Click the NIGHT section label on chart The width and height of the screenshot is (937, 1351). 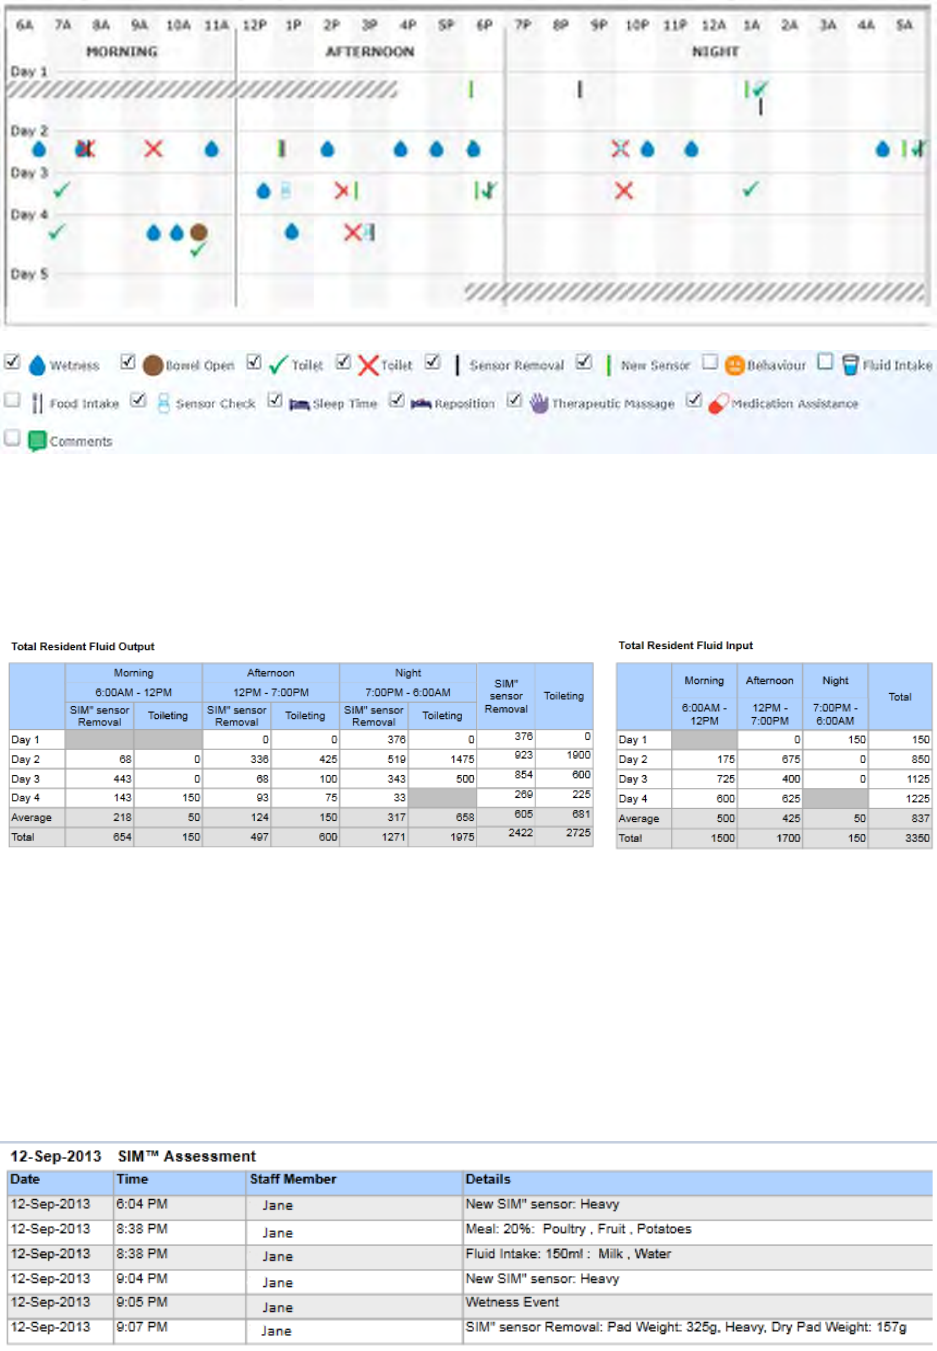(716, 51)
